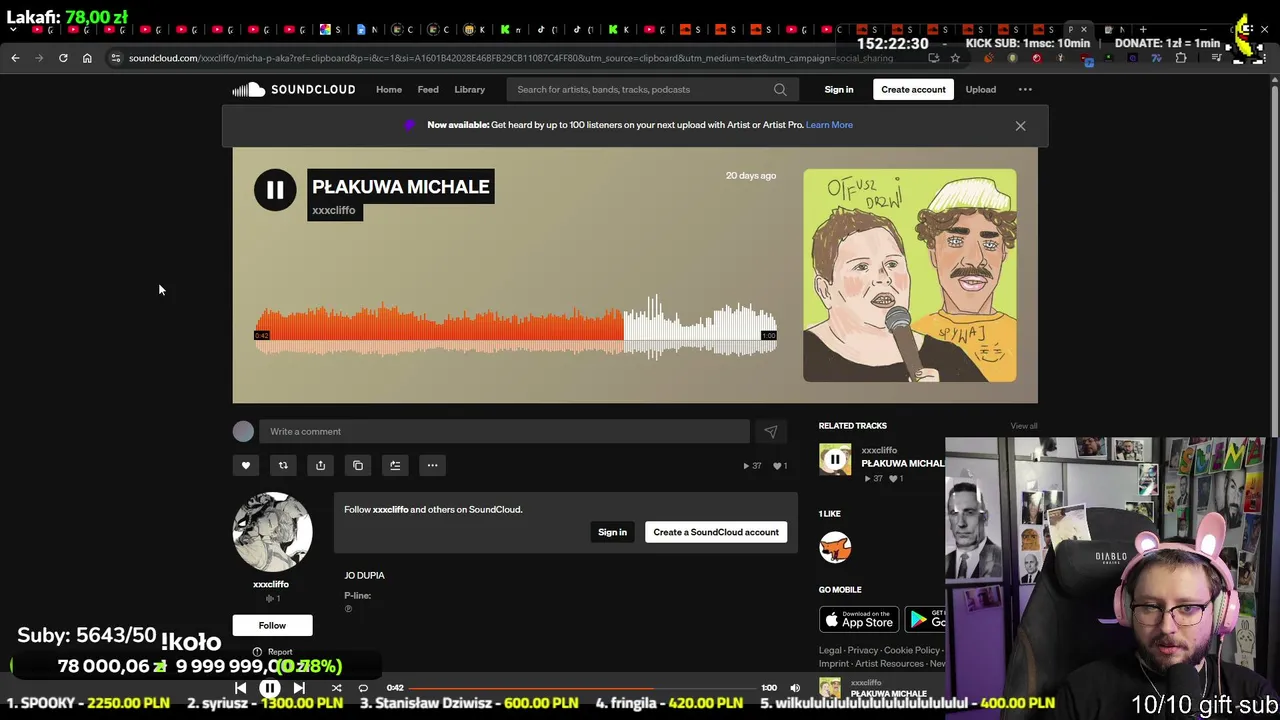Open the Learn More banner link

click(829, 125)
